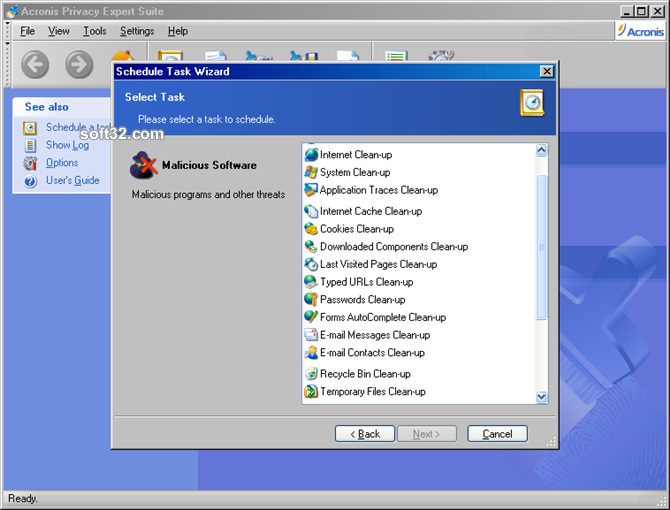Select Downloaded Components Clean-up task
Image resolution: width=670 pixels, height=510 pixels.
pyautogui.click(x=394, y=246)
